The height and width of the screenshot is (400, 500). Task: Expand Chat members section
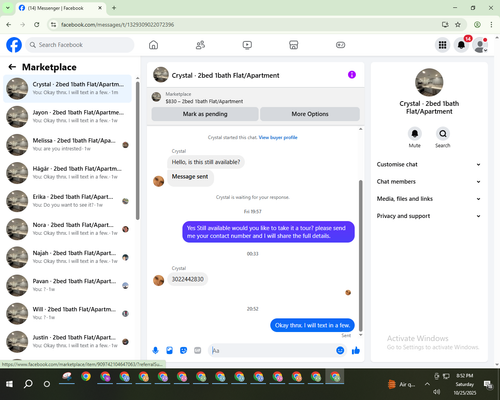[429, 182]
